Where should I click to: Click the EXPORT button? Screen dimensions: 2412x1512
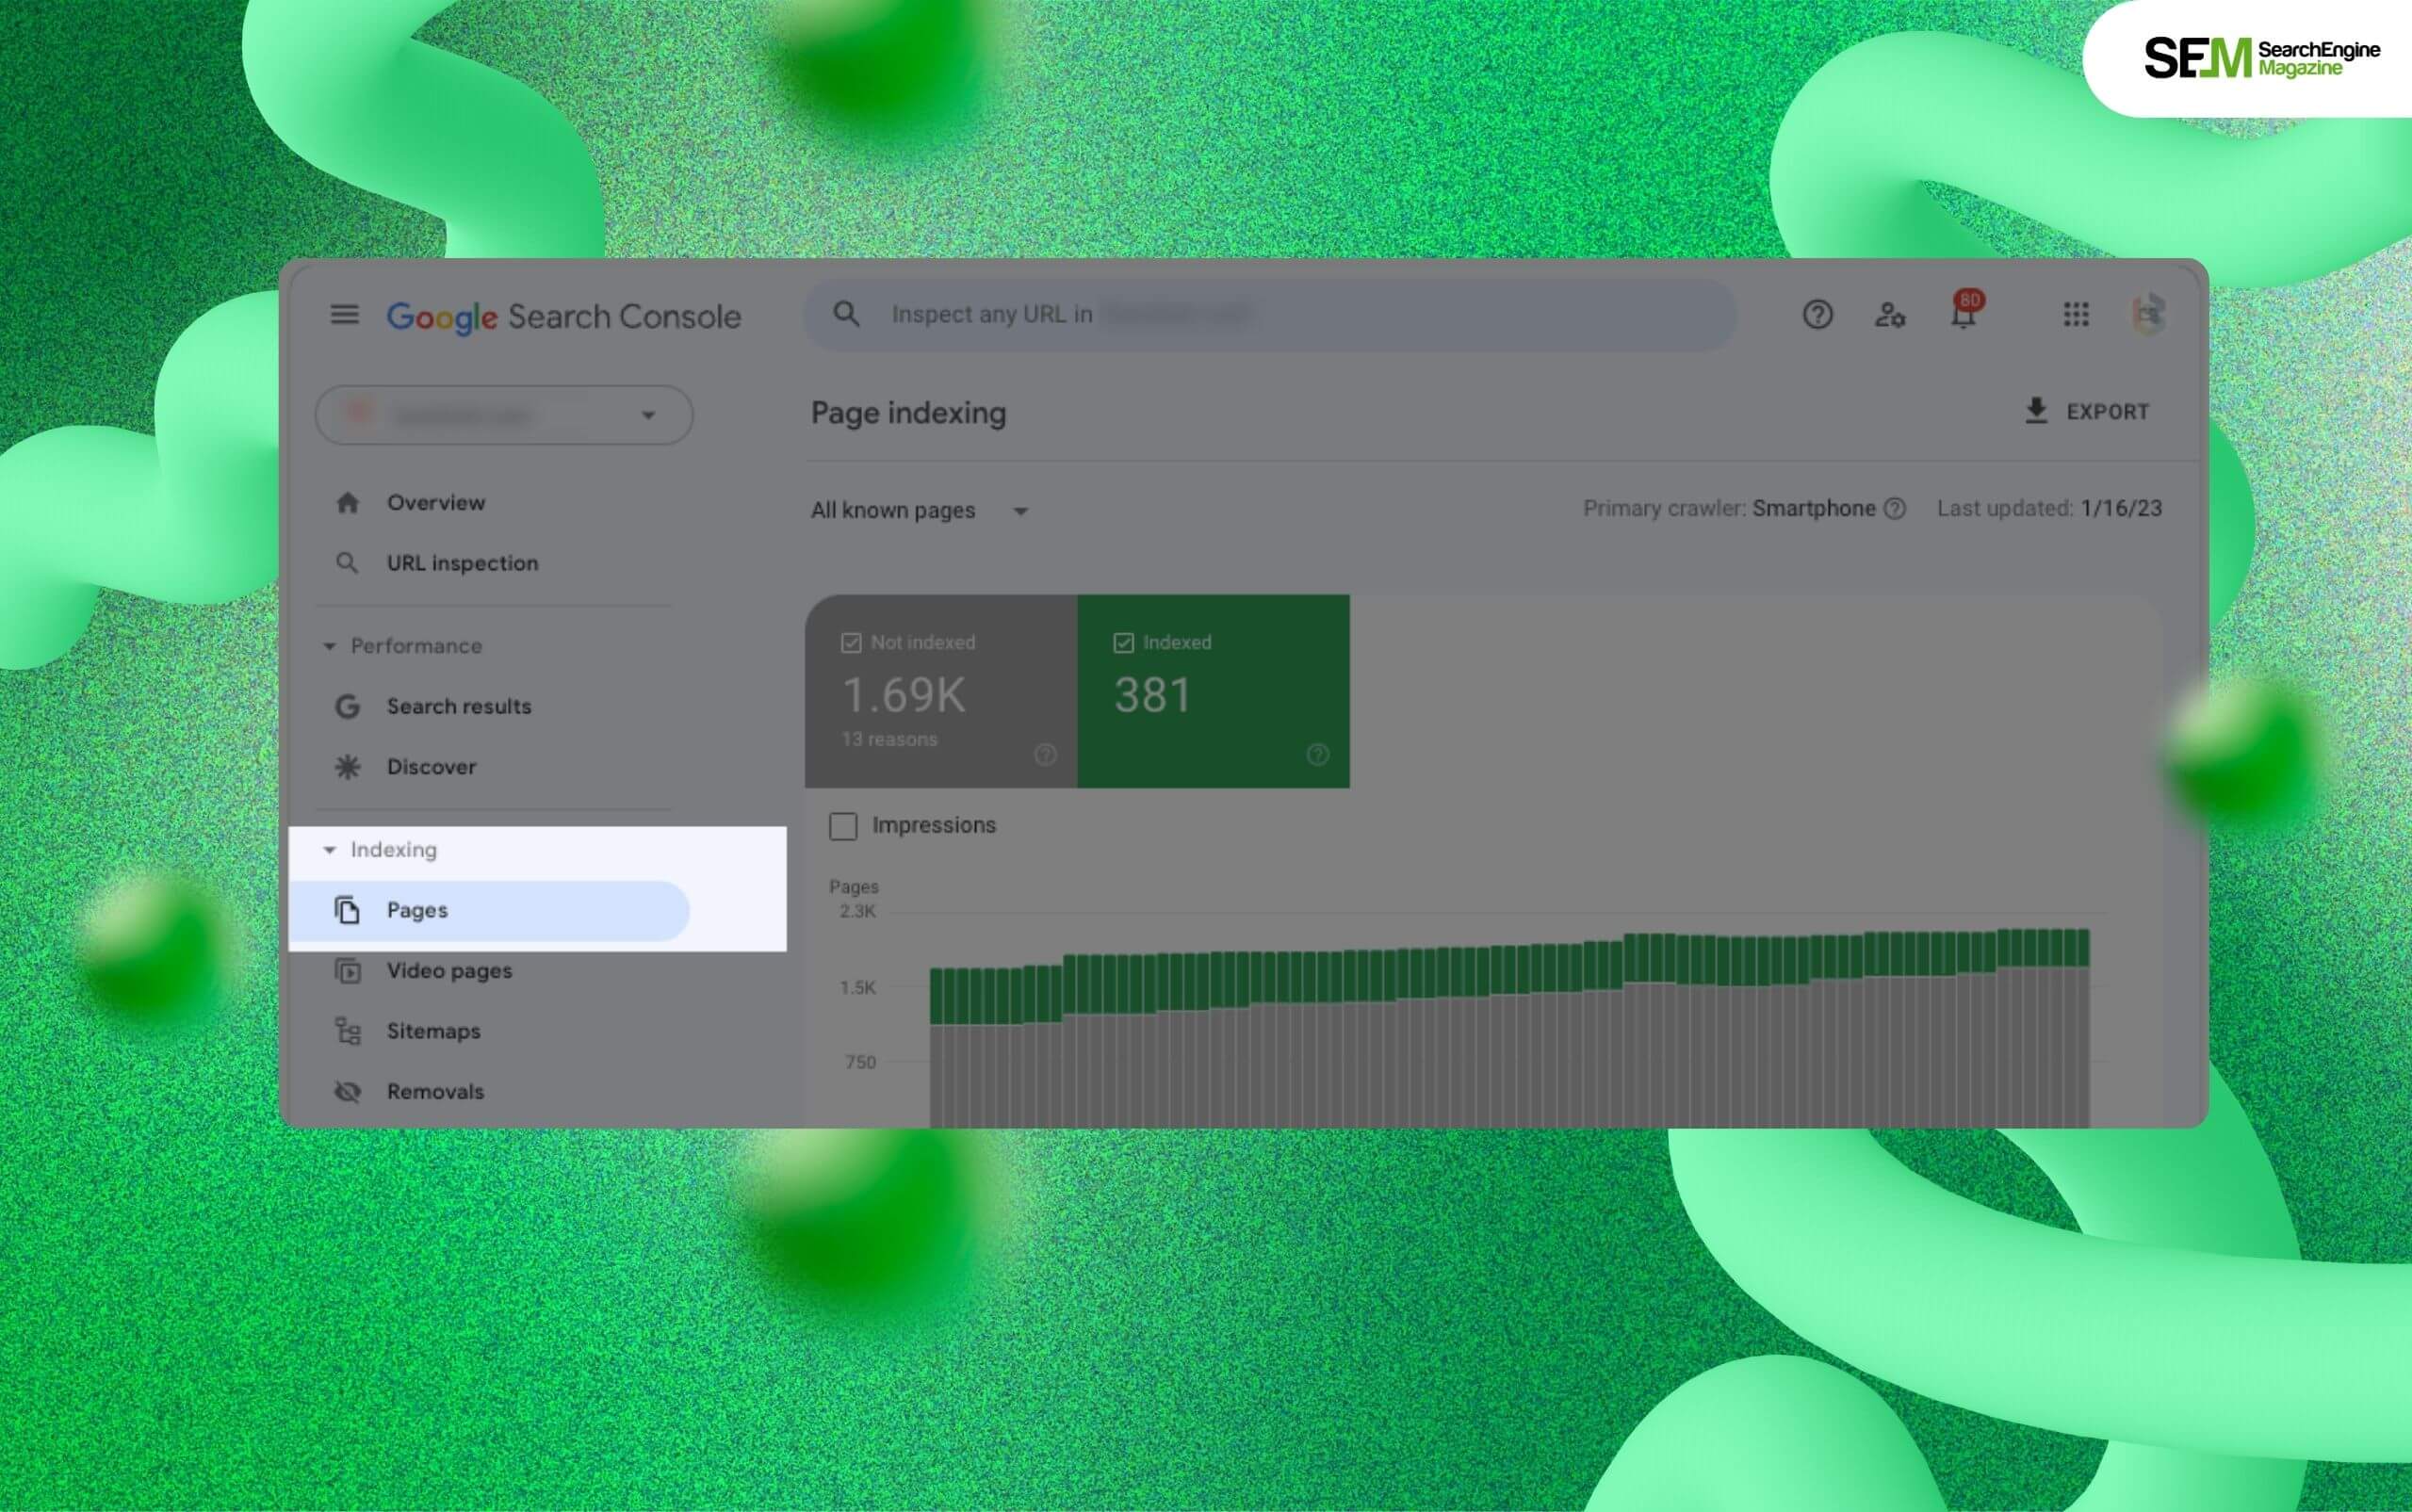pos(2086,411)
